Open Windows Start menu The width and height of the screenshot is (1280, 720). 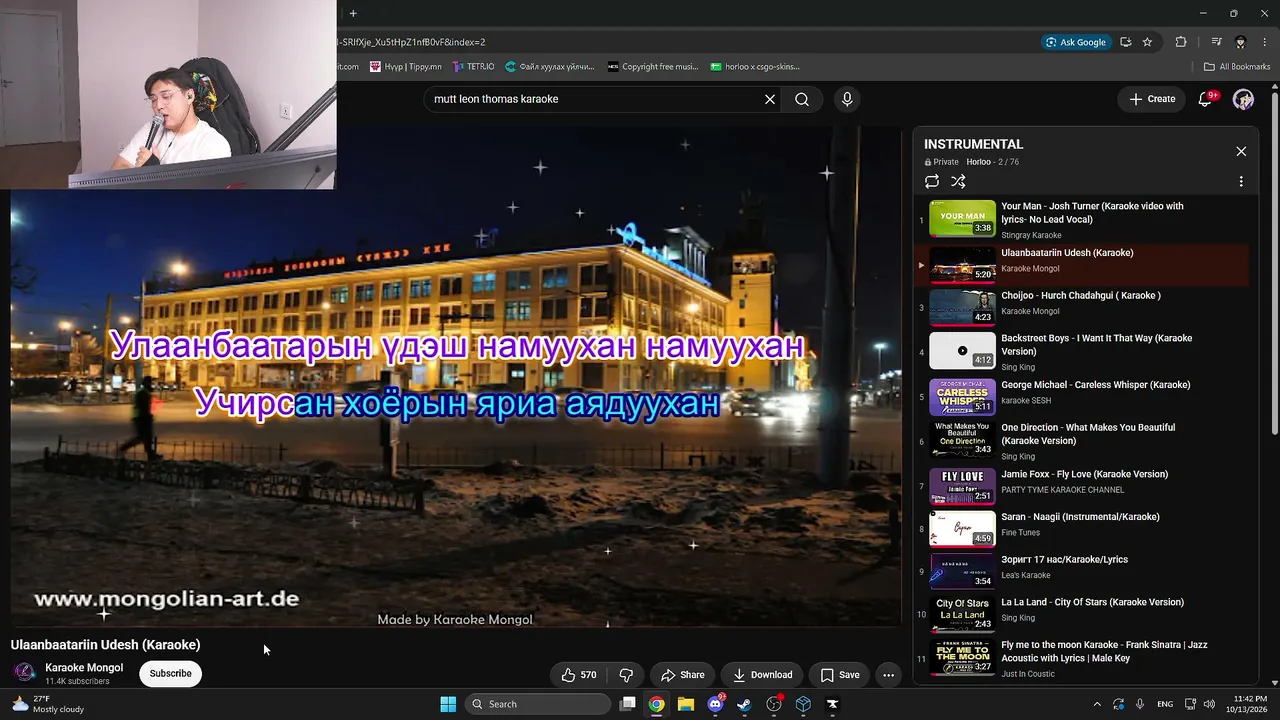pyautogui.click(x=448, y=704)
